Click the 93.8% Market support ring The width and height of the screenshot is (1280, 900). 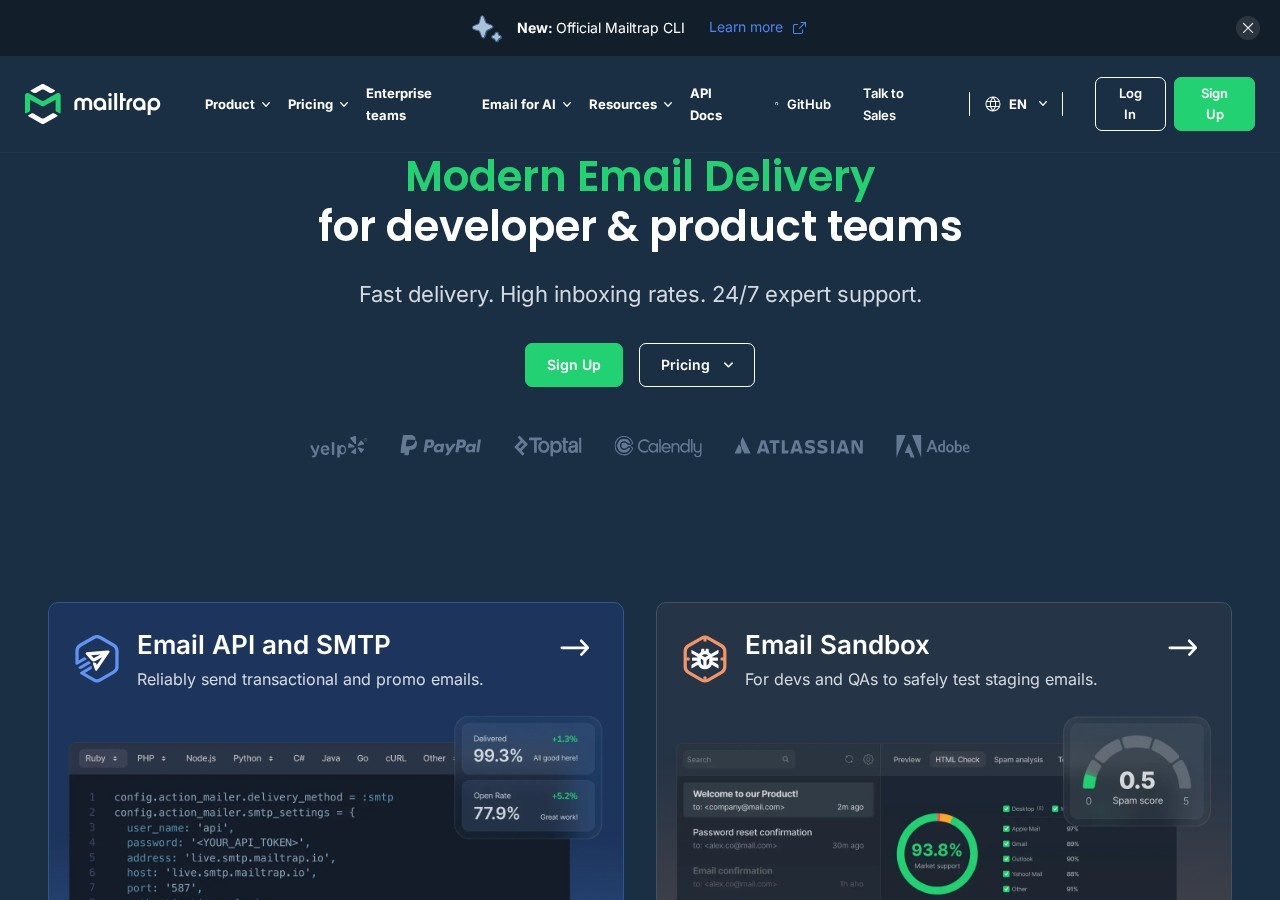[937, 853]
